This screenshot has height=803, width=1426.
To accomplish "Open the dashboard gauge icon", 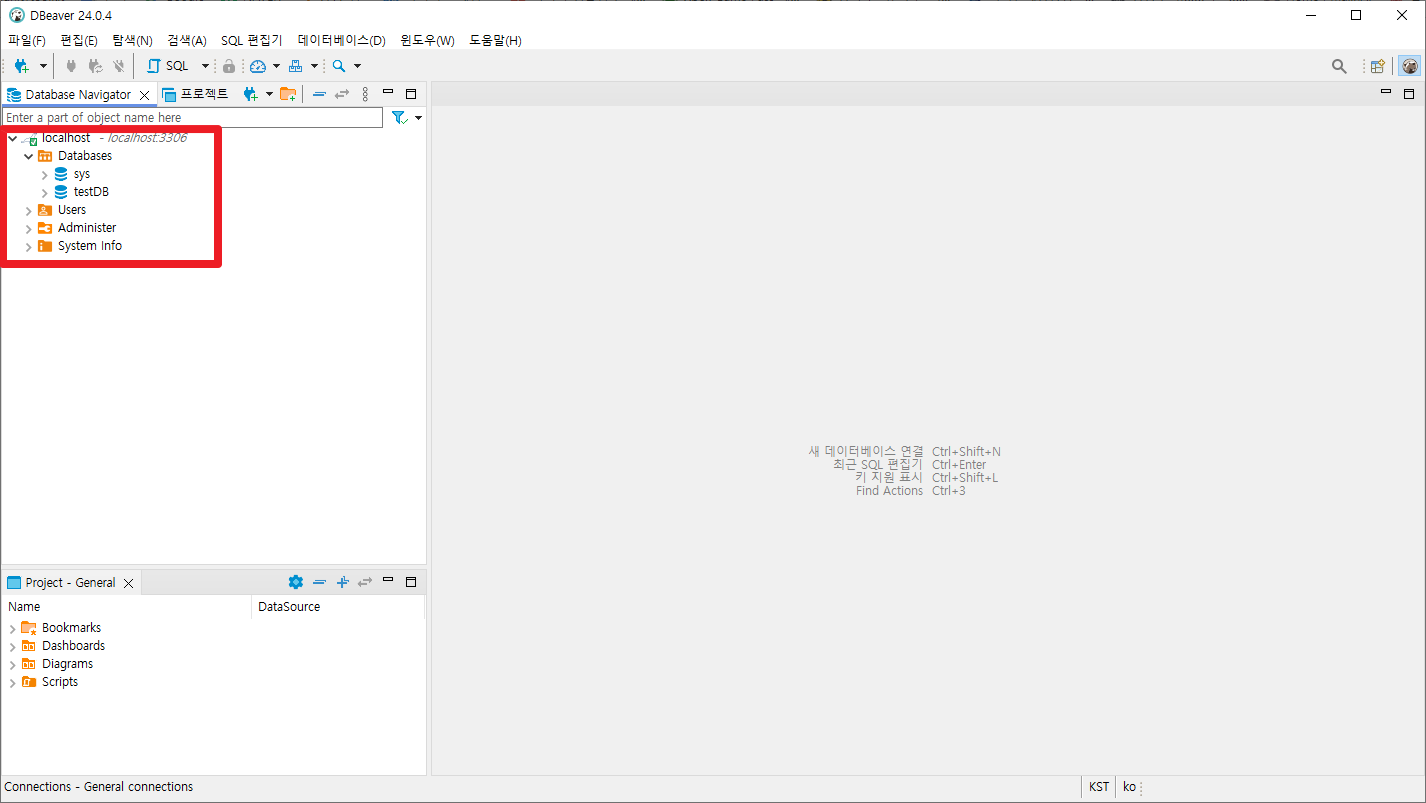I will point(258,66).
